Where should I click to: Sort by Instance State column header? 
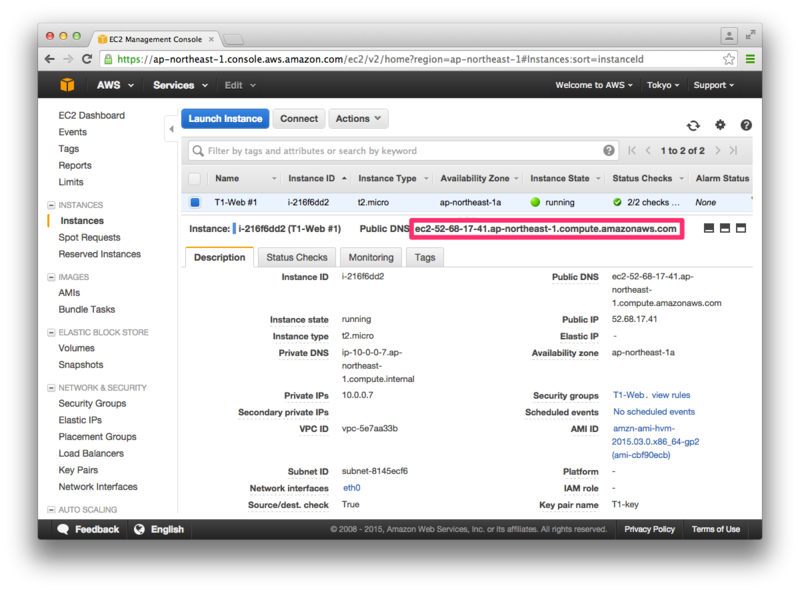(559, 179)
